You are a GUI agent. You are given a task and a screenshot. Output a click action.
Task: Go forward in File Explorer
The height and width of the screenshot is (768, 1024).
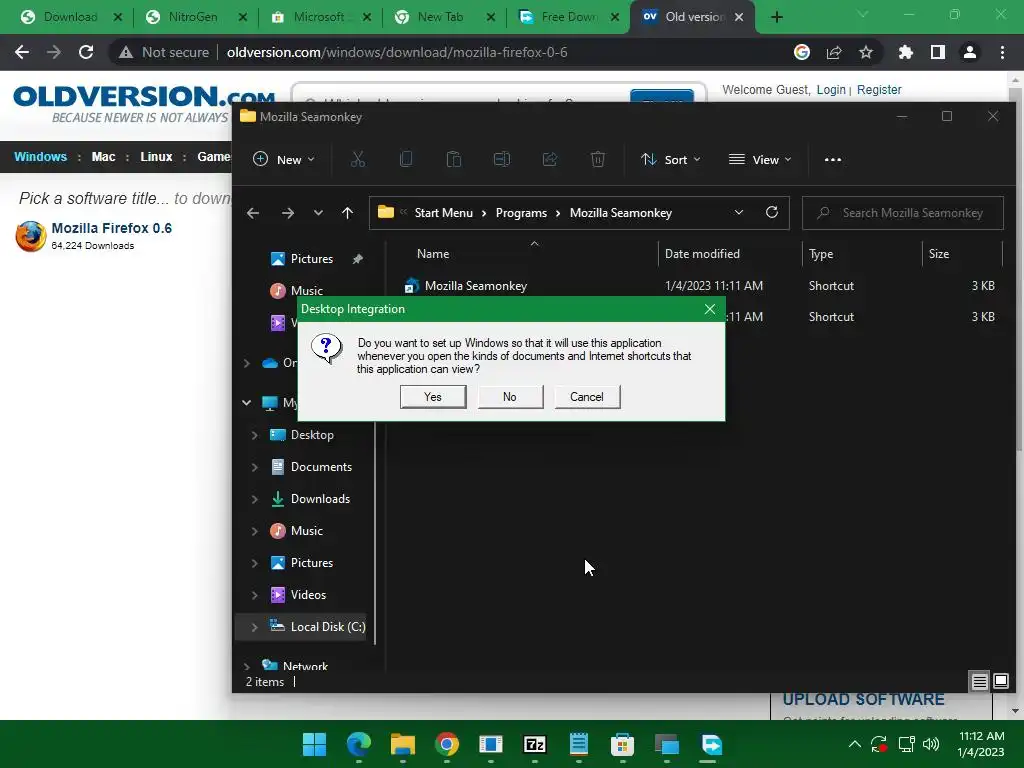pos(287,213)
